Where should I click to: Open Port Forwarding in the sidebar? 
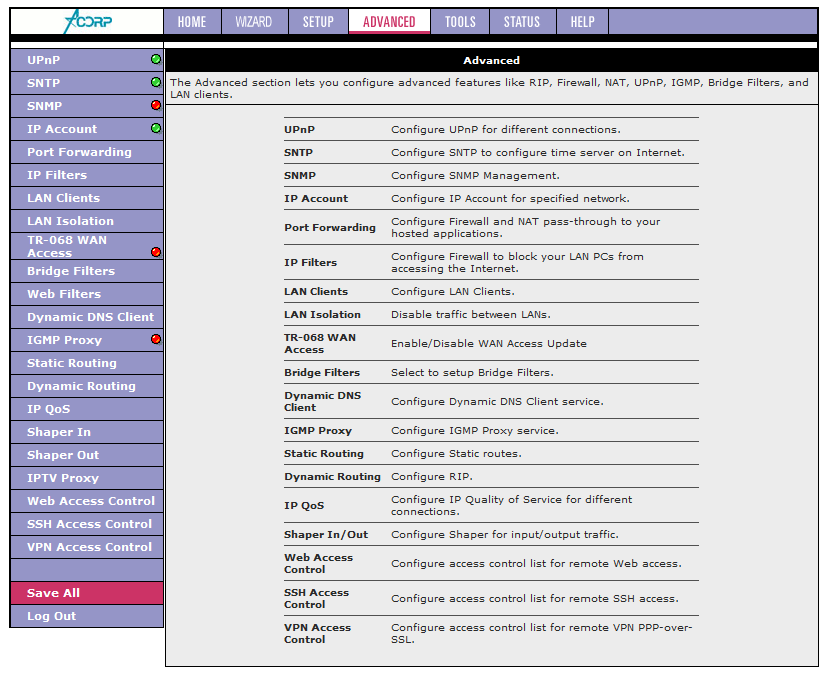coord(79,152)
